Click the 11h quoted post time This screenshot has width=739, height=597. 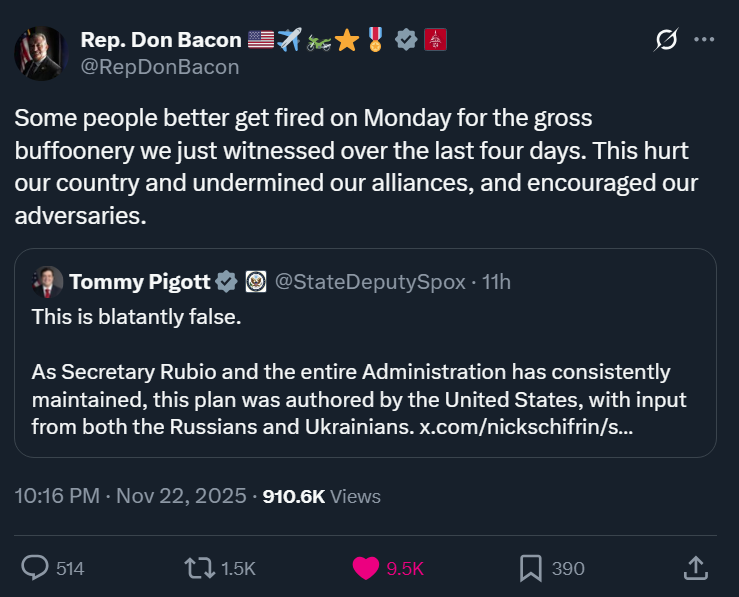click(496, 282)
